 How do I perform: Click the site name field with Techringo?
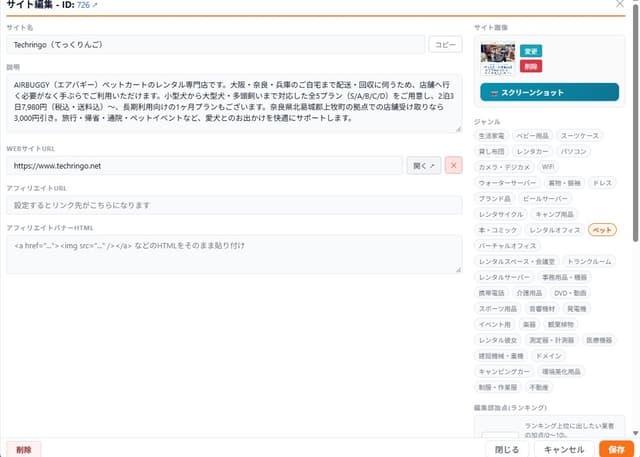tap(216, 44)
